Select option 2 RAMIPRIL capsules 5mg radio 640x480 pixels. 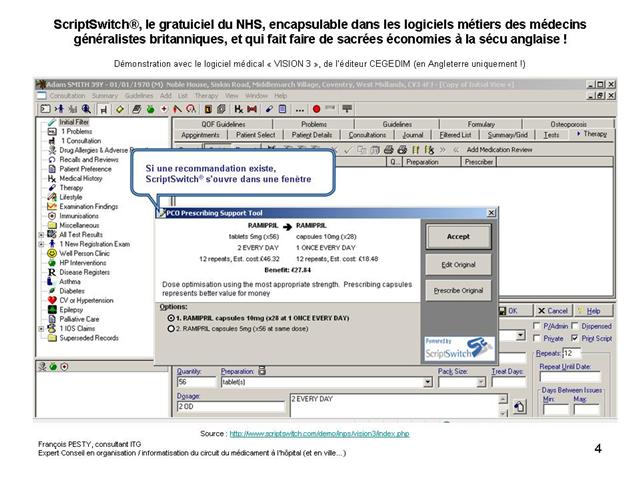(171, 329)
